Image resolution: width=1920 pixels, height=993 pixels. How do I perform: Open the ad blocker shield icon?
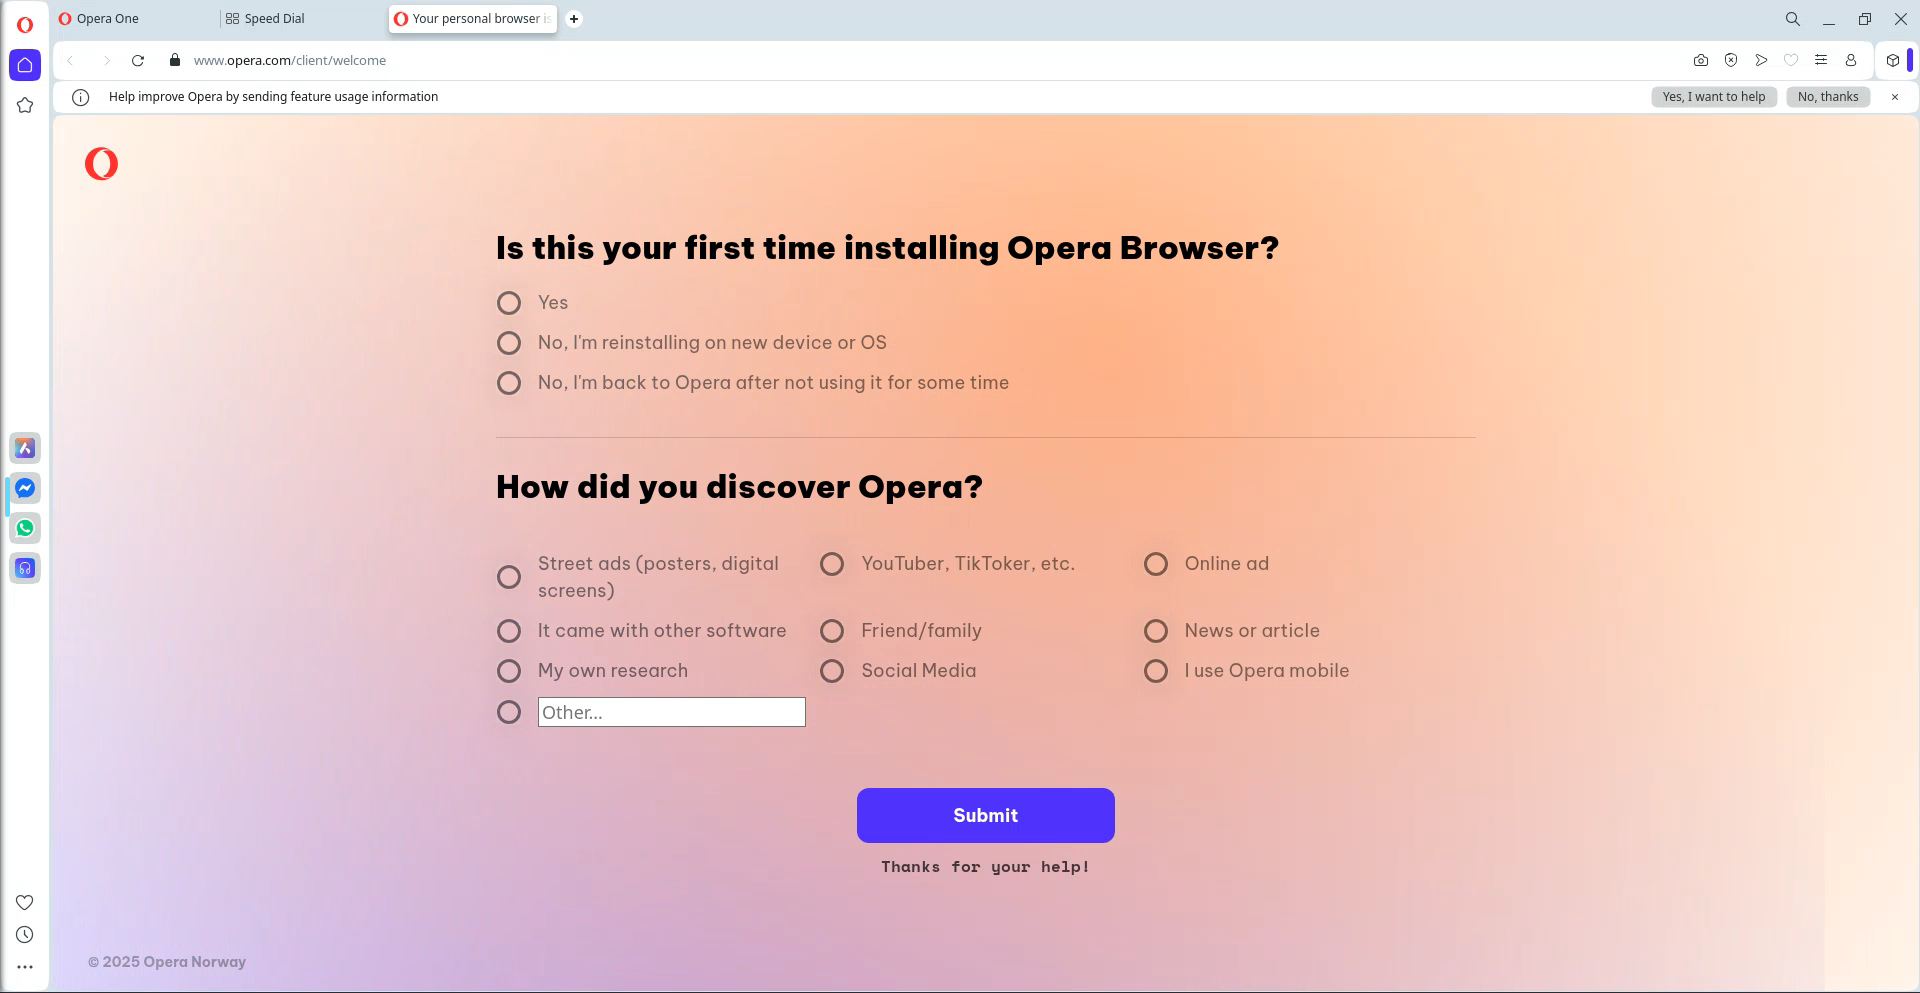pos(1731,60)
